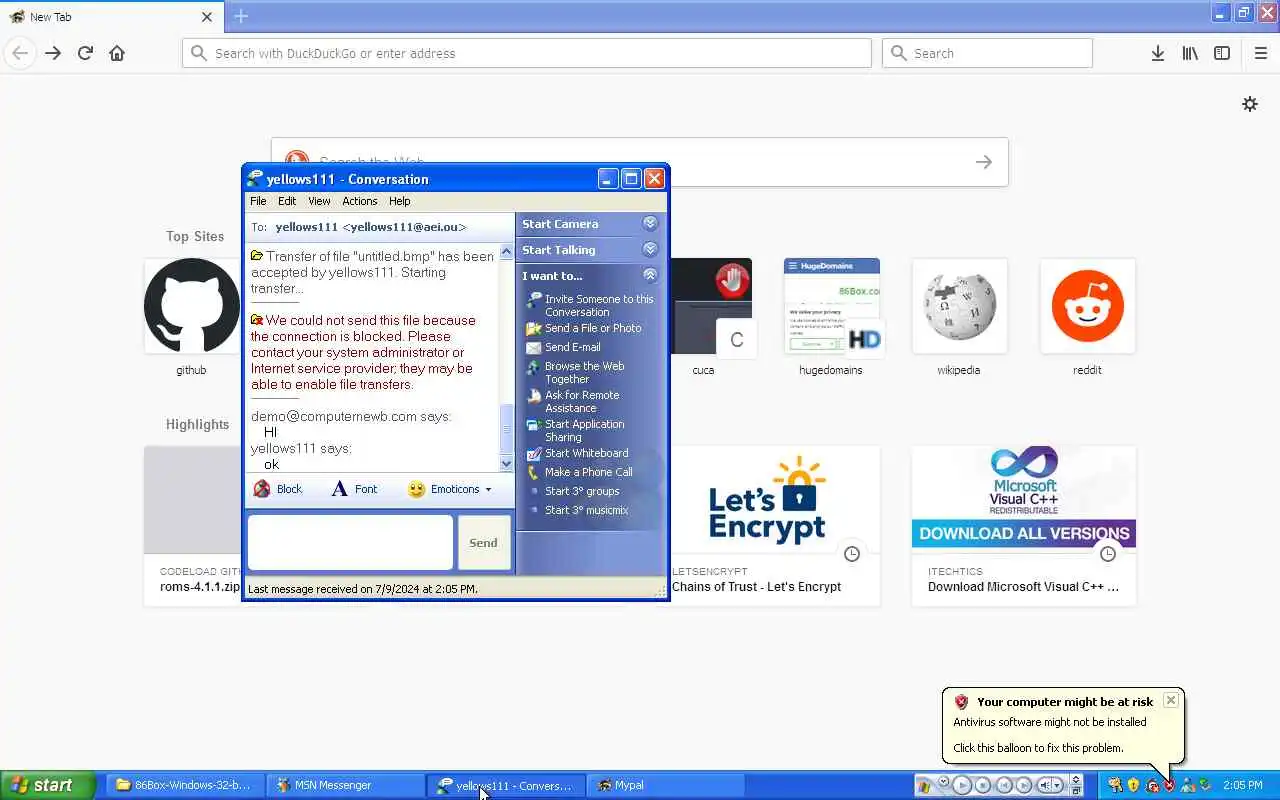Select Send E-mail action
The height and width of the screenshot is (800, 1280).
point(563,347)
